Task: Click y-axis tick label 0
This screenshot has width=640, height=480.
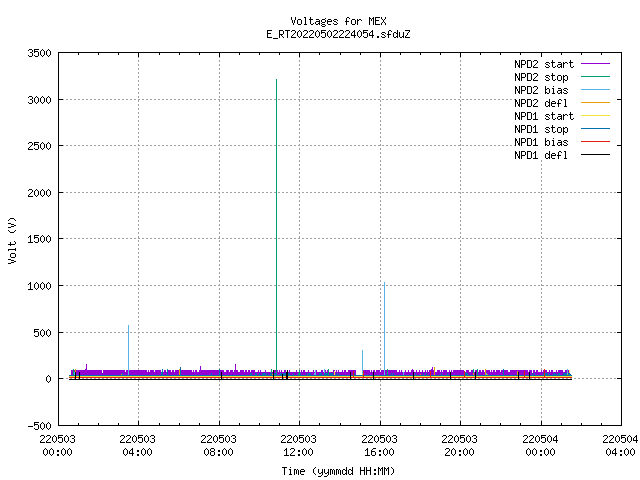Action: (x=49, y=380)
